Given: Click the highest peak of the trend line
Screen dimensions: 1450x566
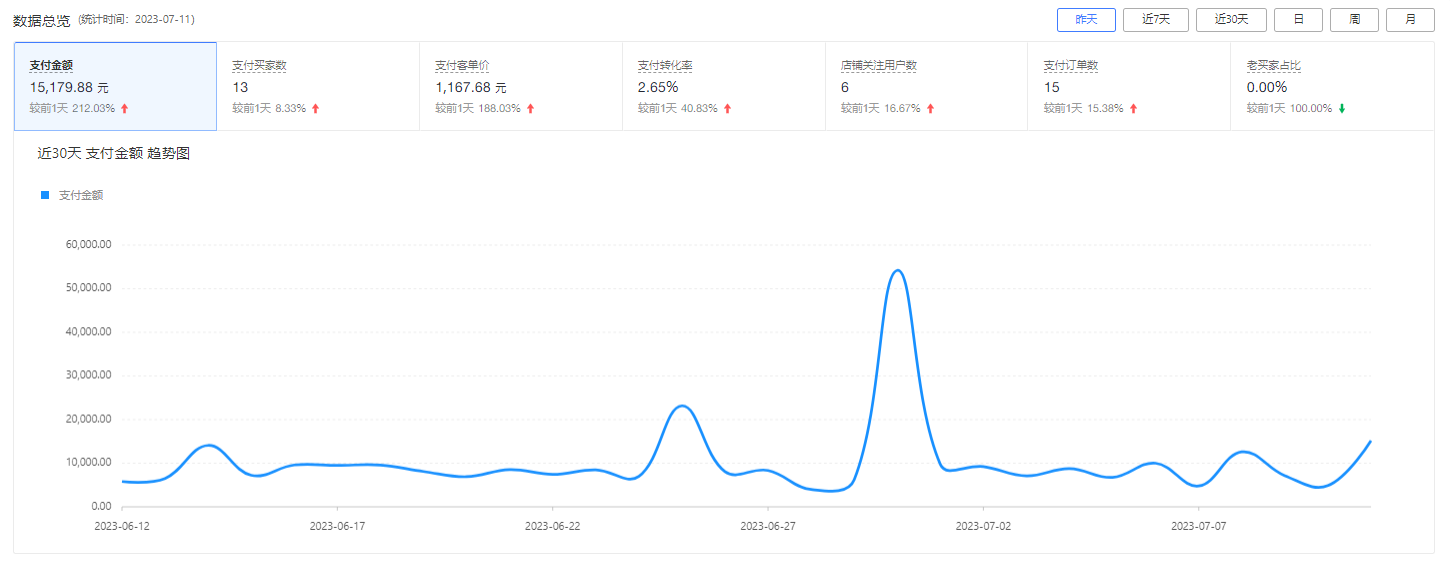Looking at the screenshot, I should 897,270.
